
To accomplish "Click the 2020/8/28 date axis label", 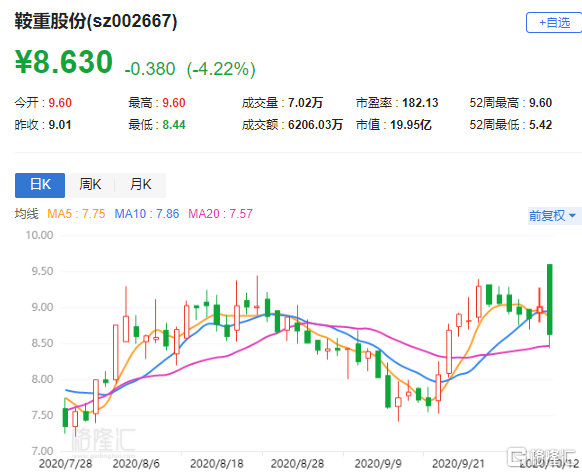I will pyautogui.click(x=297, y=464).
